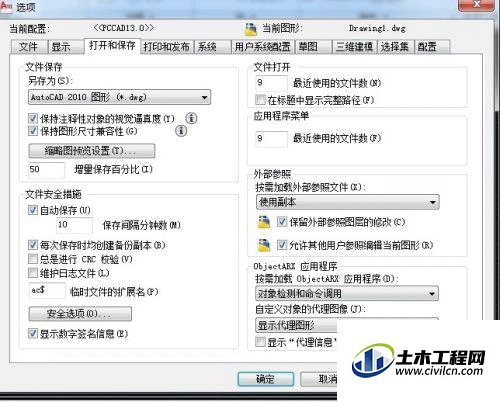This screenshot has height=402, width=500.
Task: Click drawing icon next to 当前图形
Action: [251, 29]
